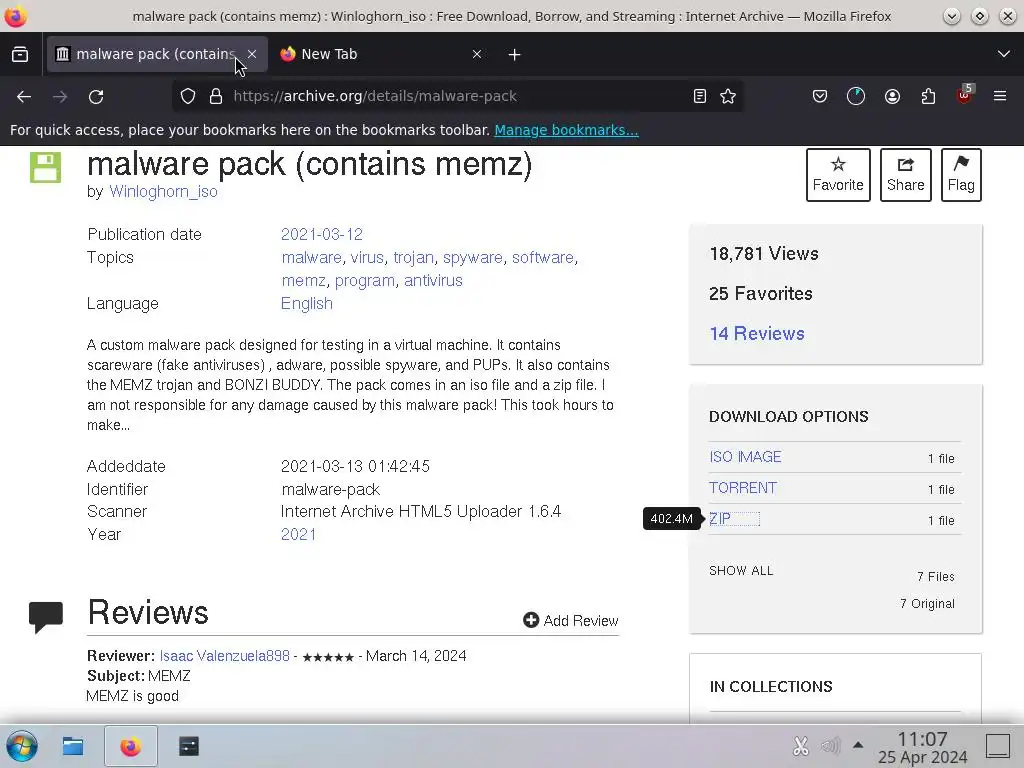
Task: Open file manager from taskbar
Action: click(72, 746)
